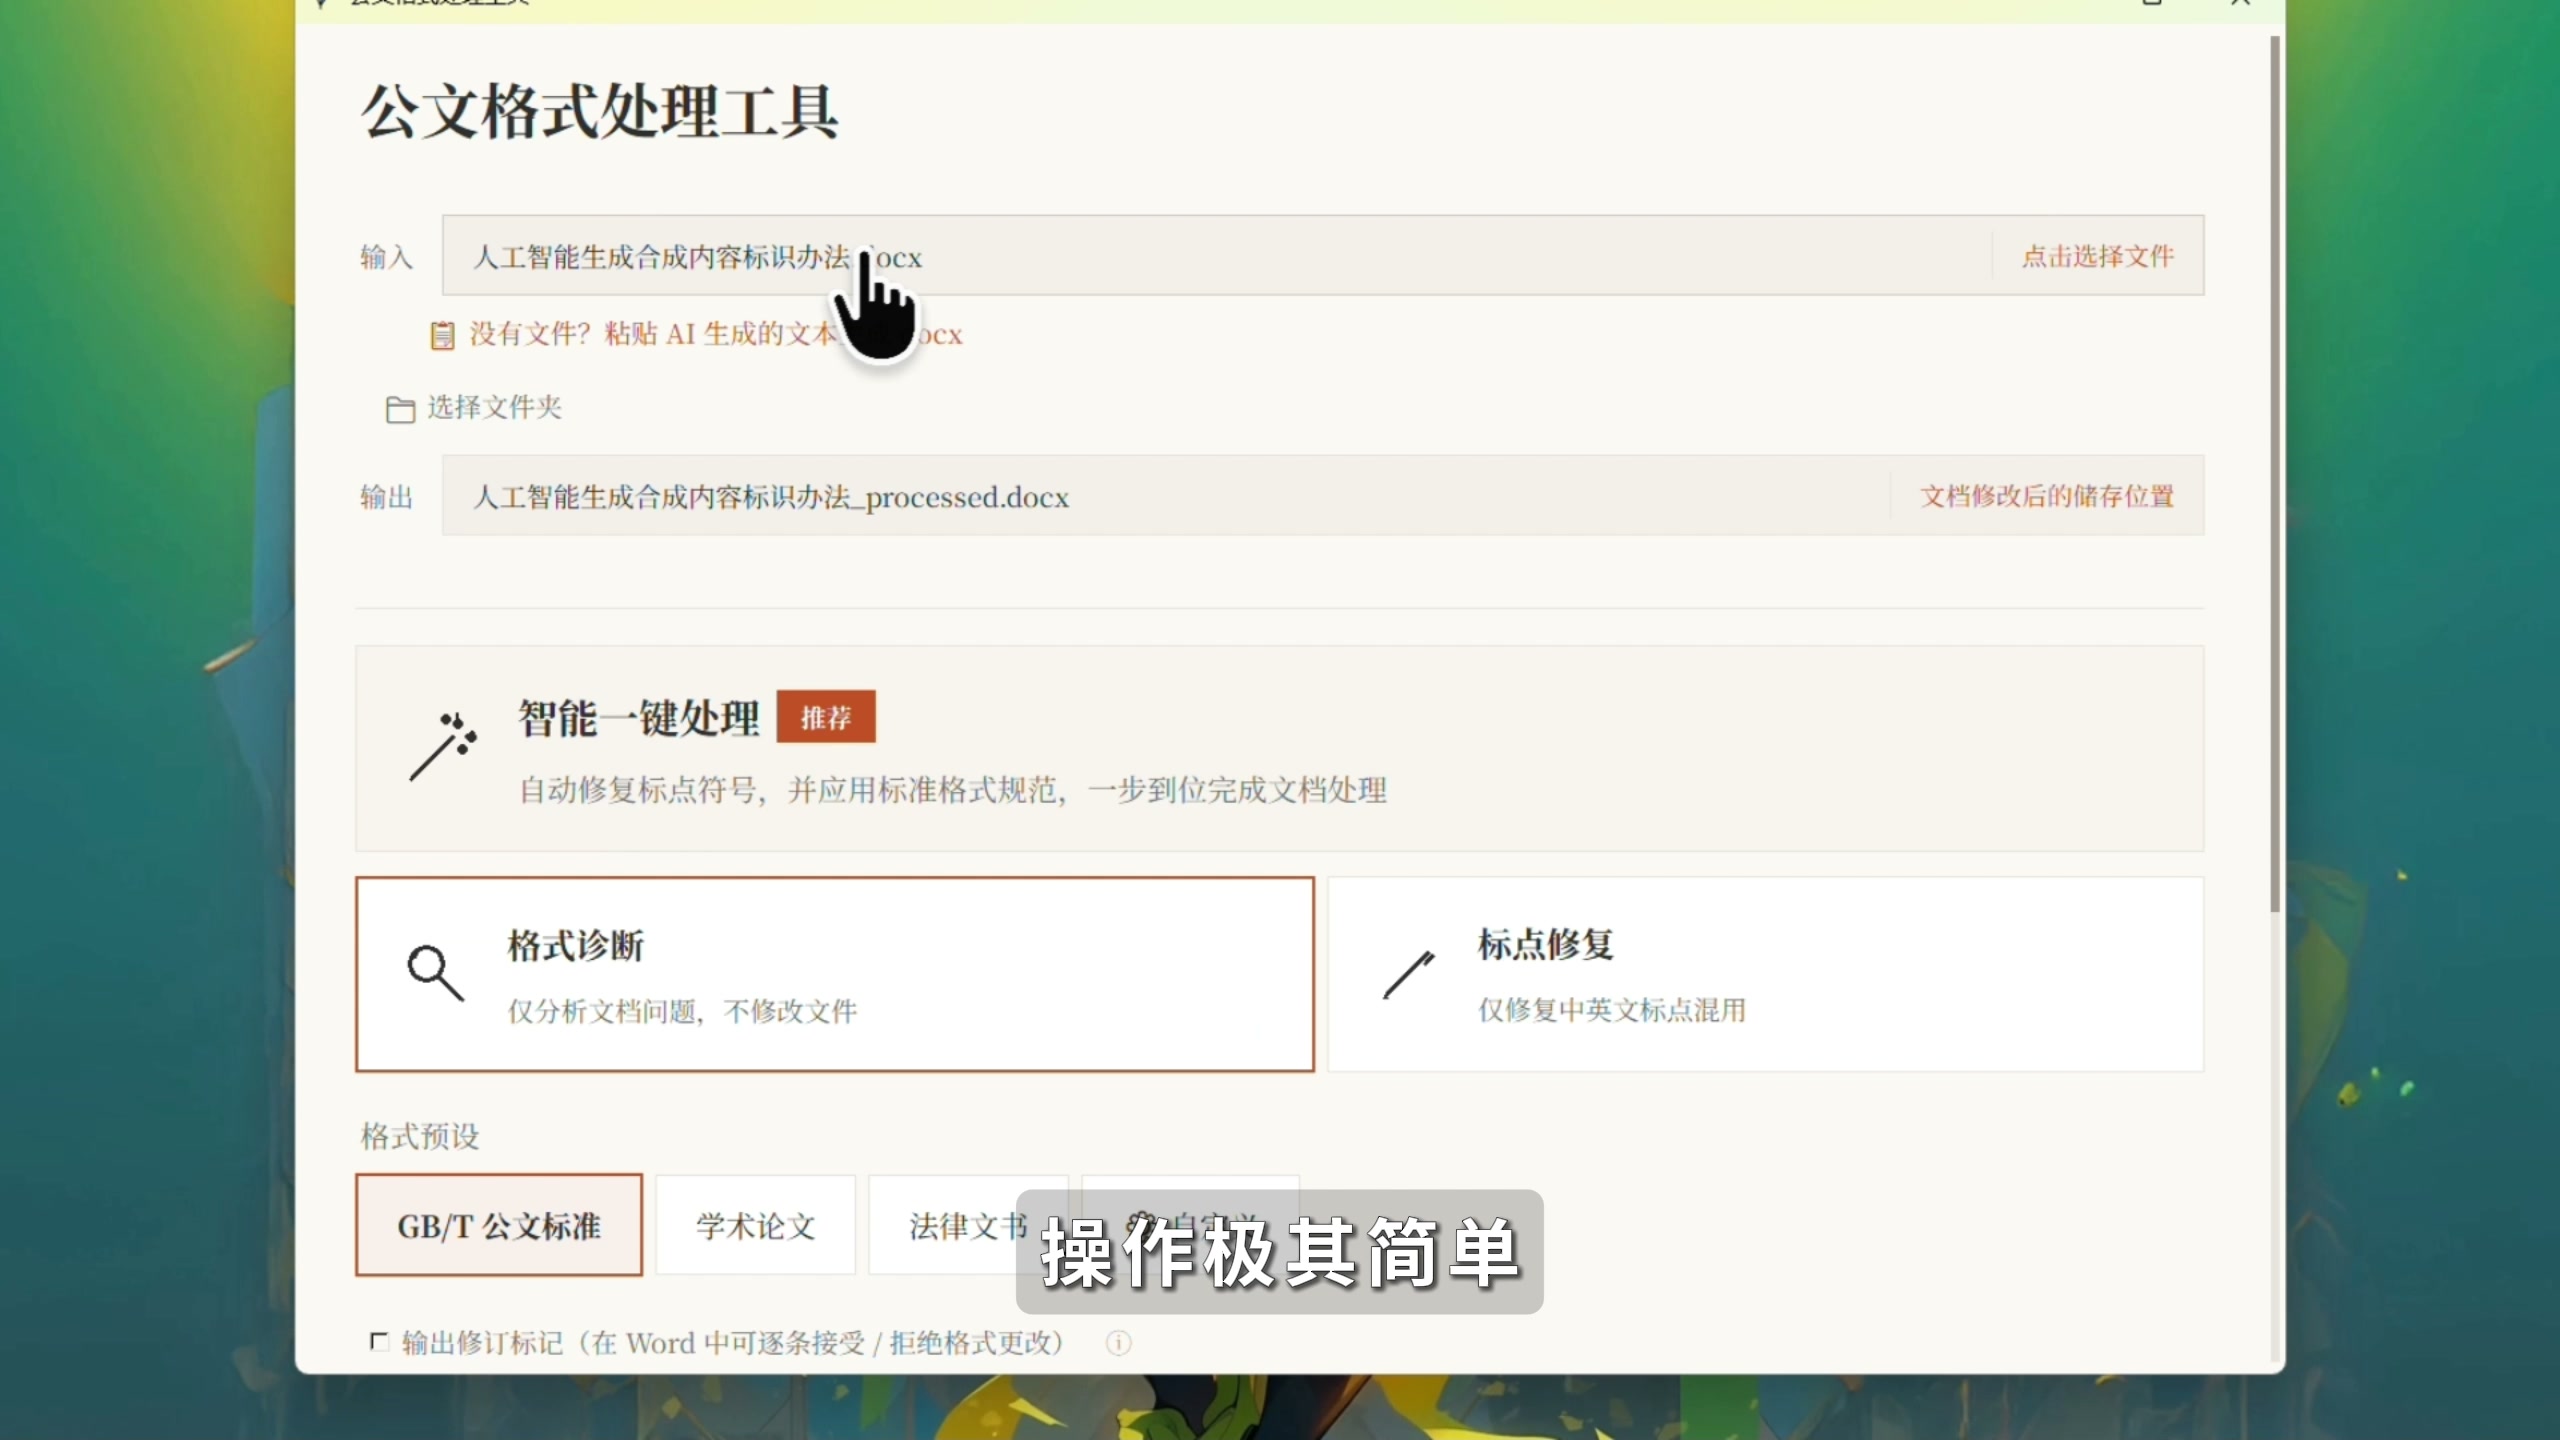The image size is (2560, 1440).
Task: Run the 智能一键处理 card
Action: coord(1279,749)
